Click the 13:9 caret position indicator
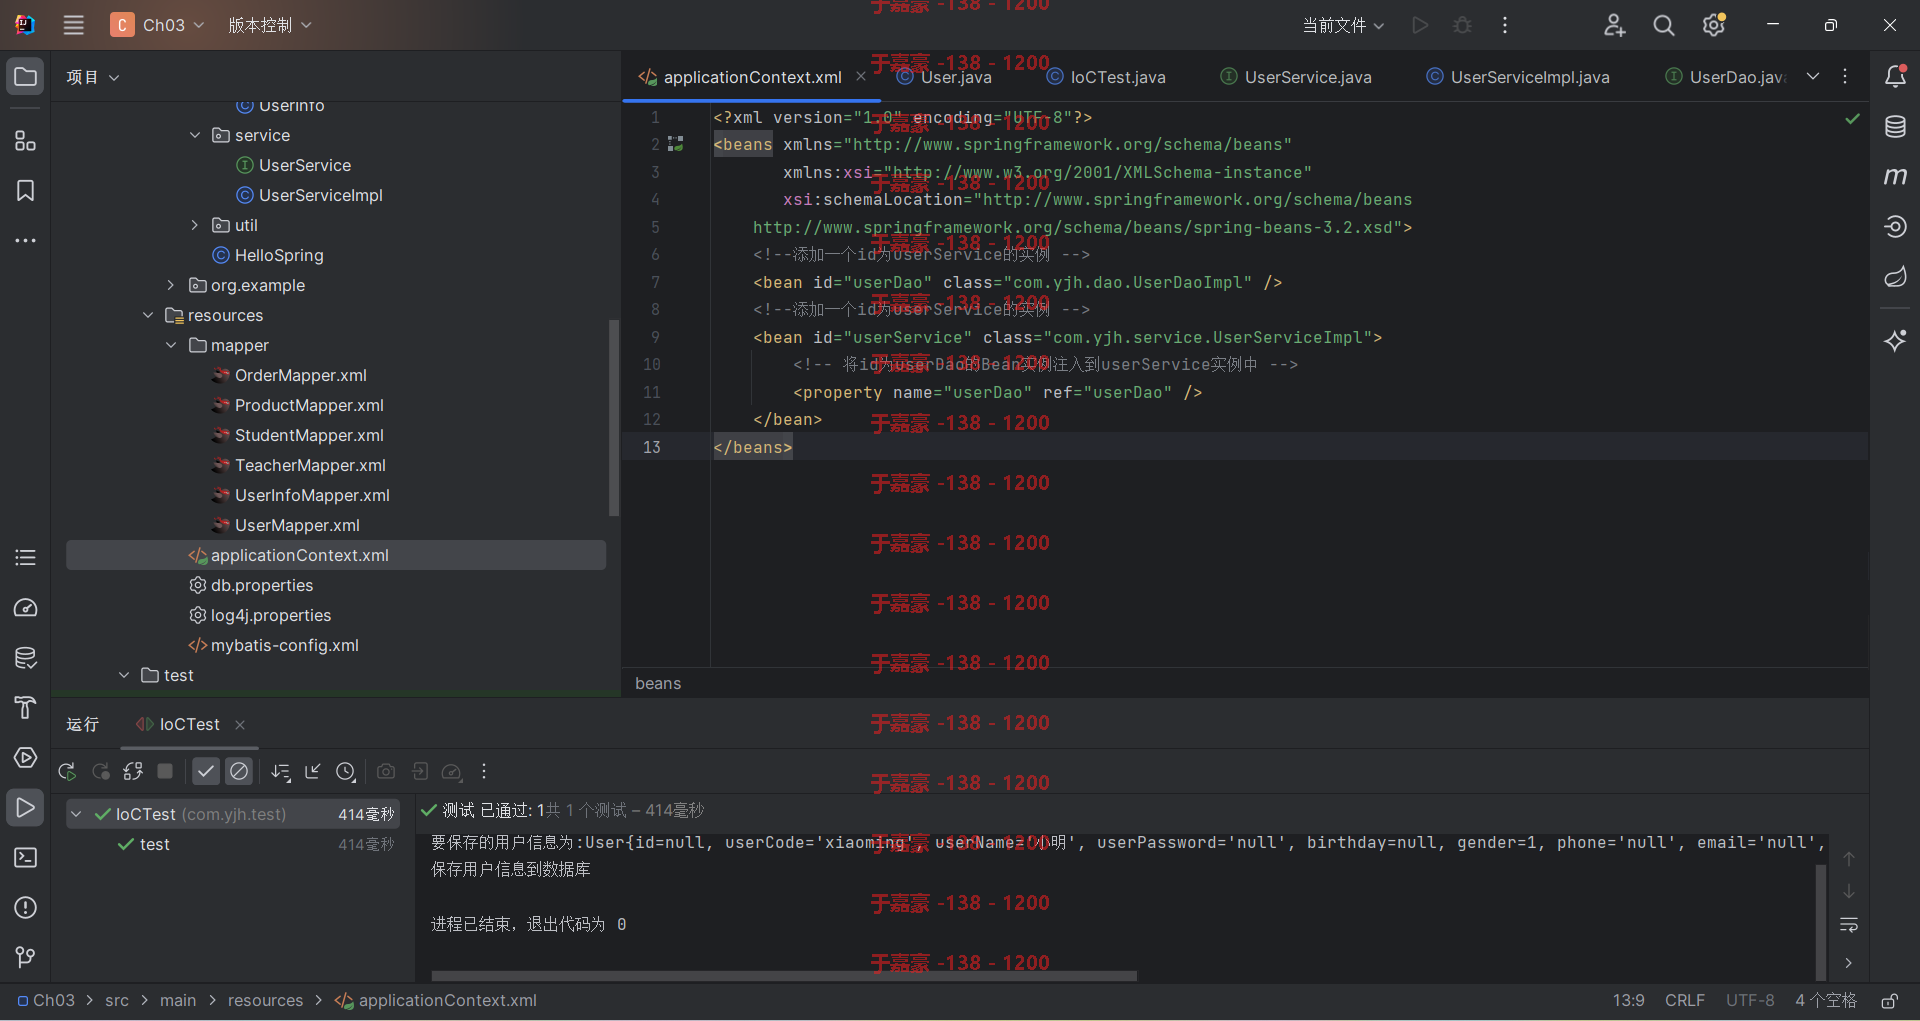1920x1021 pixels. click(1628, 1000)
